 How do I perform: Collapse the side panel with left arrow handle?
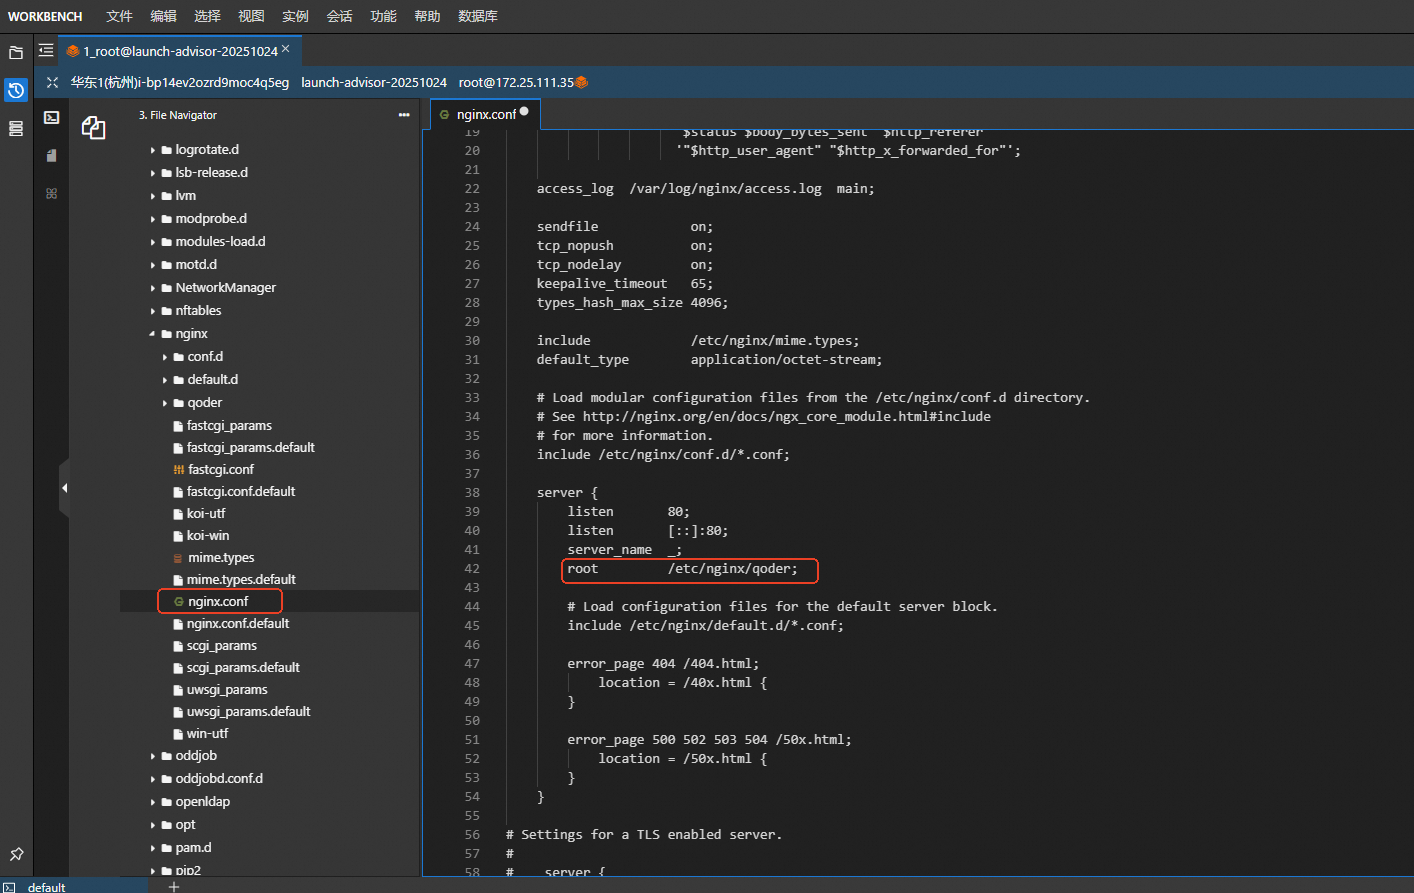pos(64,488)
